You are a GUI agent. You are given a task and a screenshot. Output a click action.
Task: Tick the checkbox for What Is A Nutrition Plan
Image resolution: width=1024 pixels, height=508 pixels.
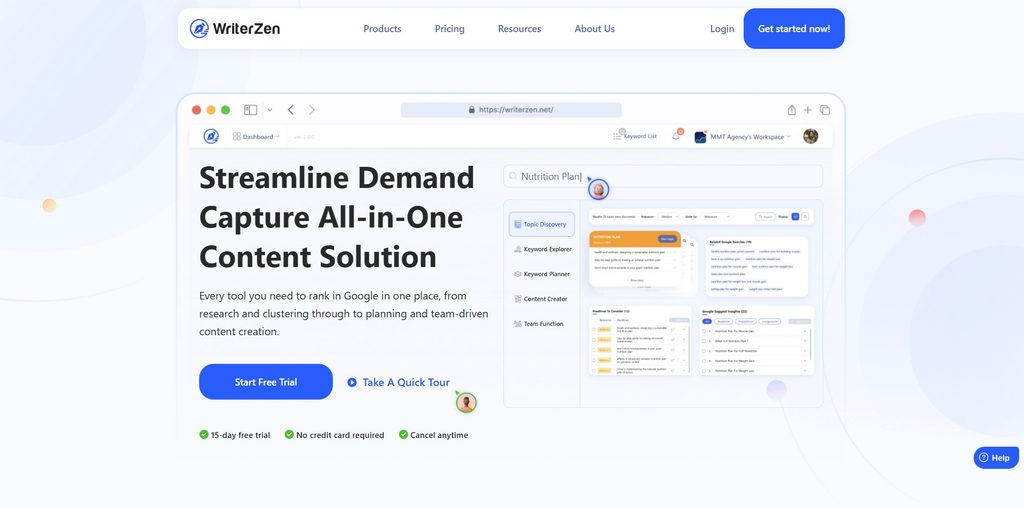[x=704, y=341]
